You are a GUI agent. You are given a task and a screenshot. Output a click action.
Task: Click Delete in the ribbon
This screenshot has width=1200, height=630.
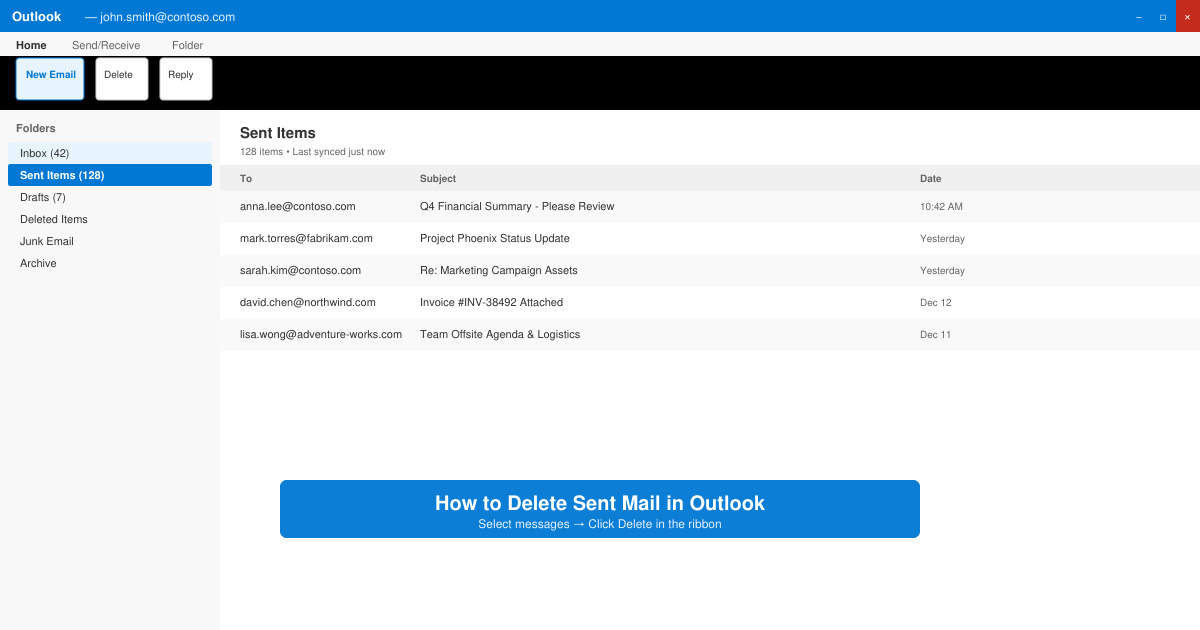pyautogui.click(x=122, y=79)
